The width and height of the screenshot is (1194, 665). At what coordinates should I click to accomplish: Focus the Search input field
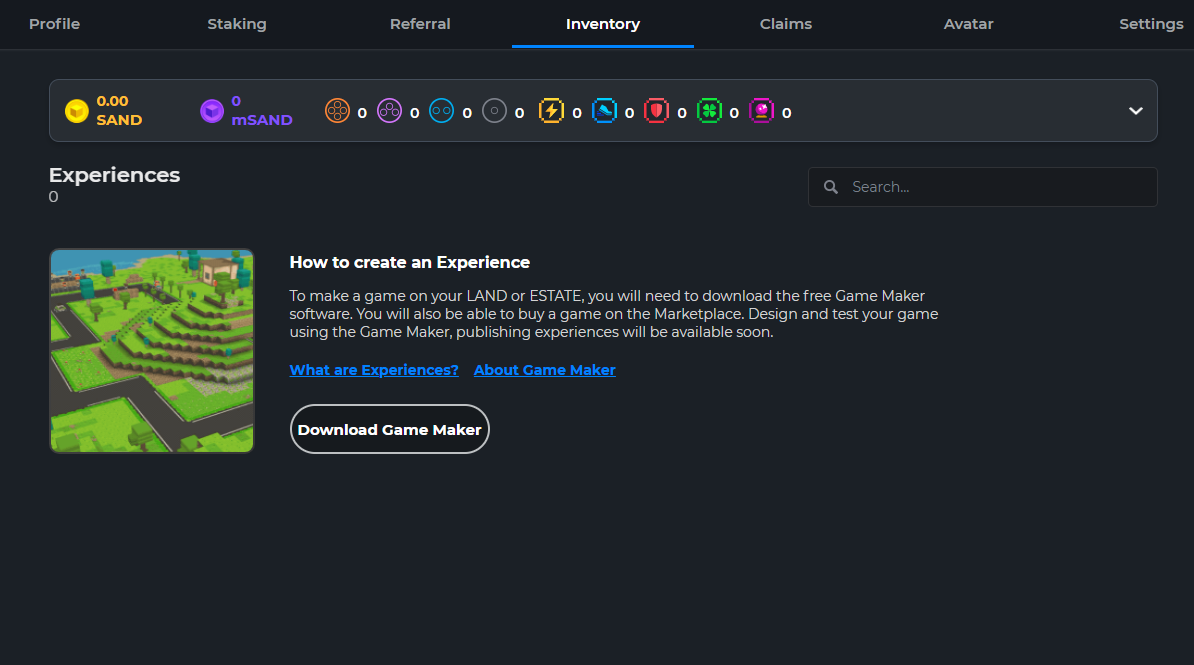pos(982,187)
